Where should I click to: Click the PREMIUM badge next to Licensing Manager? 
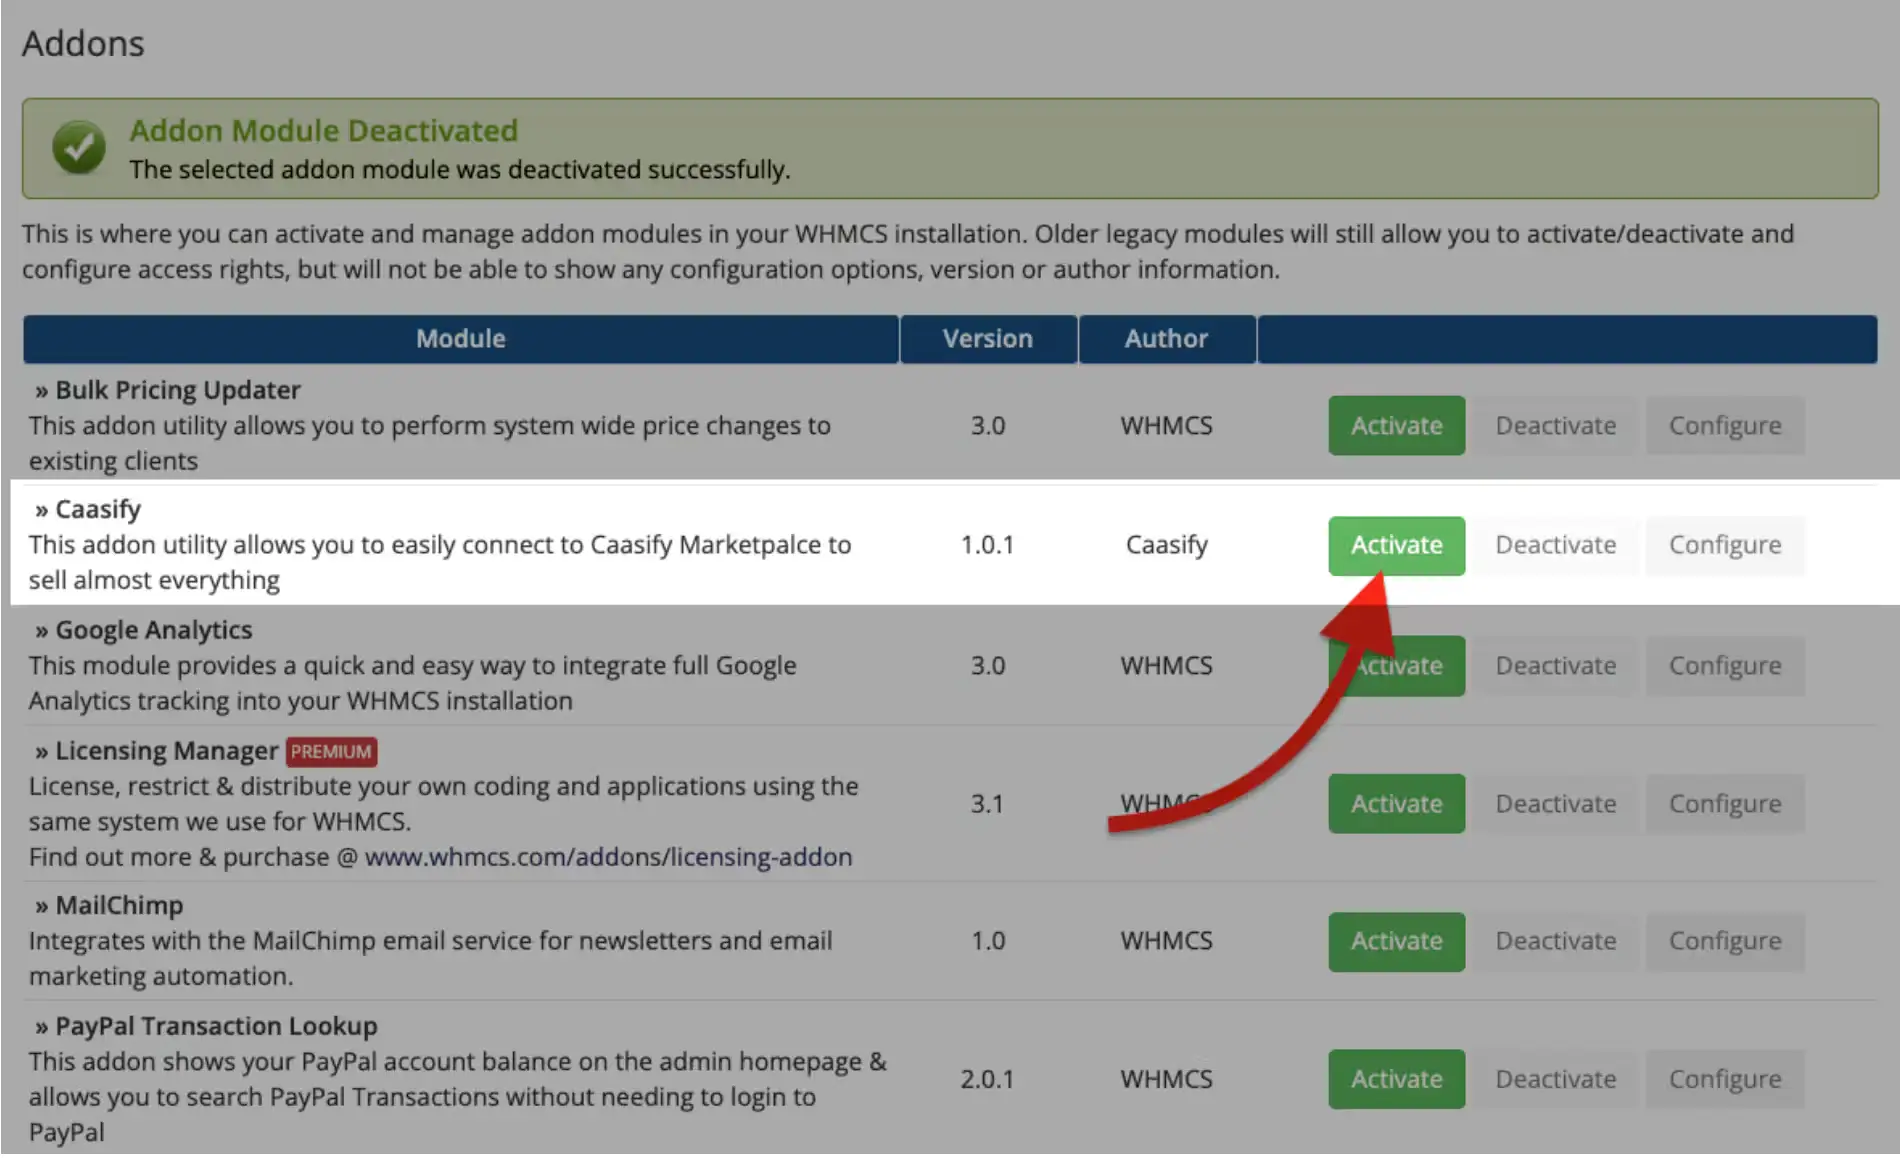pyautogui.click(x=330, y=751)
